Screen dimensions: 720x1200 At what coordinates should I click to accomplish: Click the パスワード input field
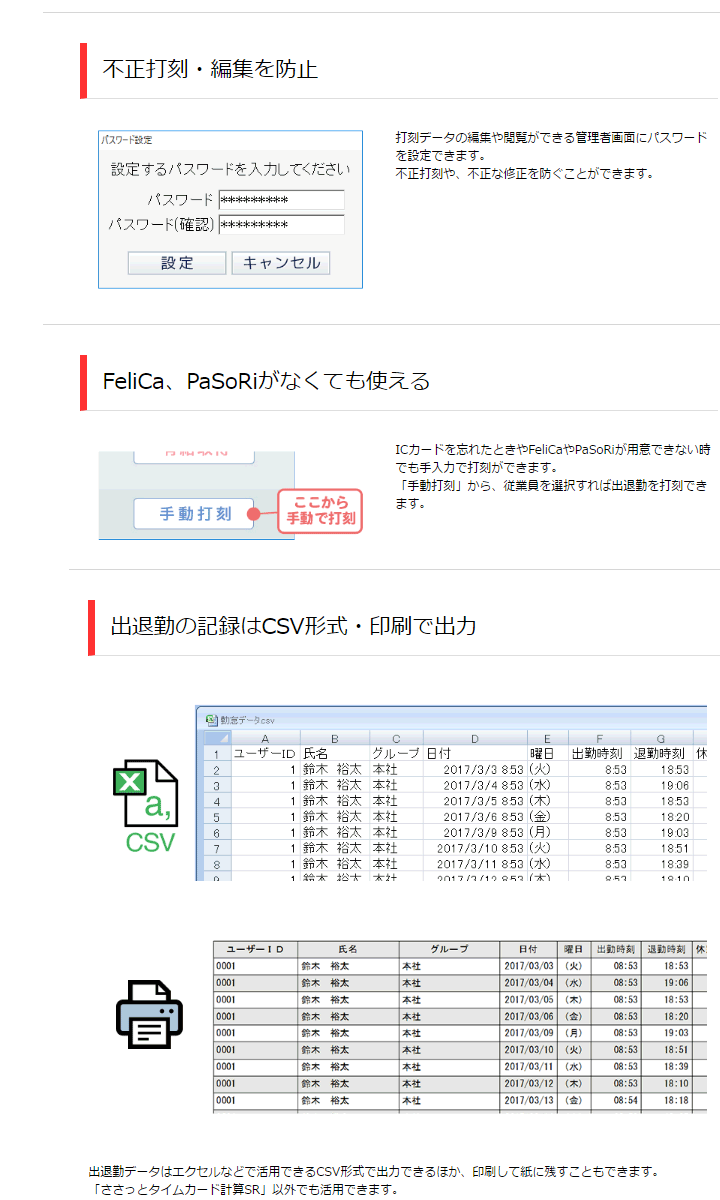pyautogui.click(x=281, y=200)
